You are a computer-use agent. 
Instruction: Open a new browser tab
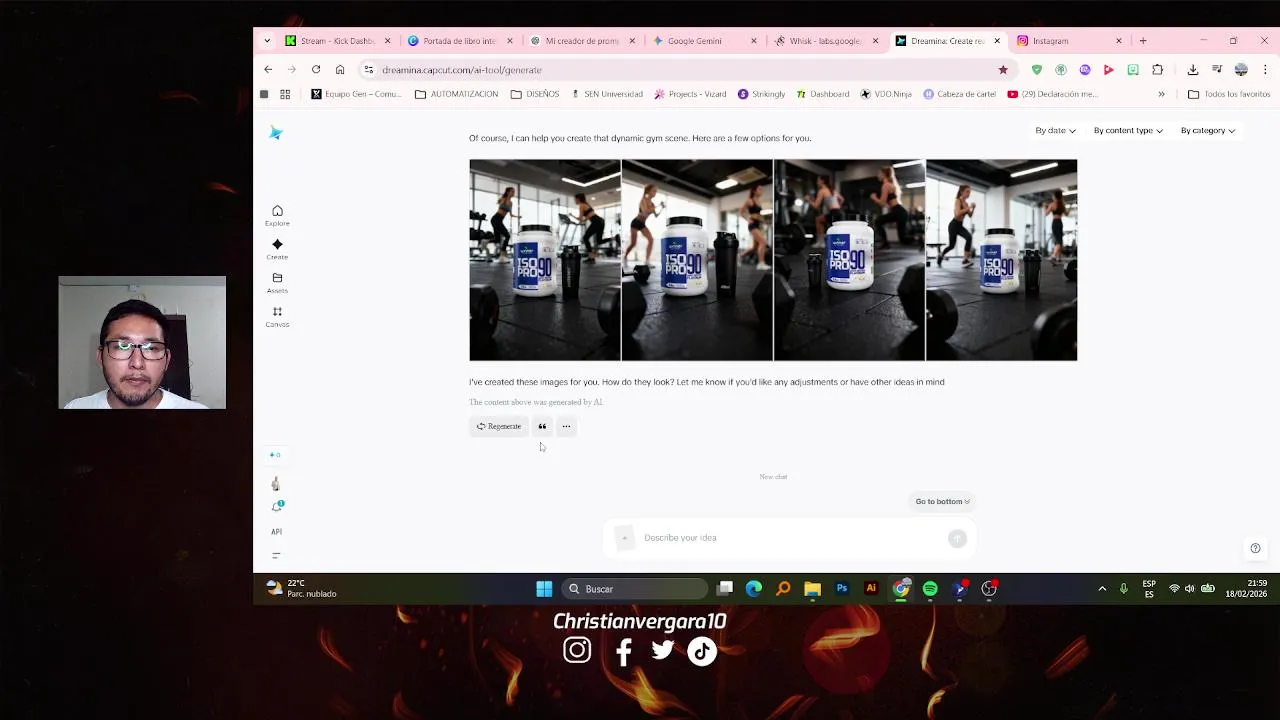coord(1143,41)
